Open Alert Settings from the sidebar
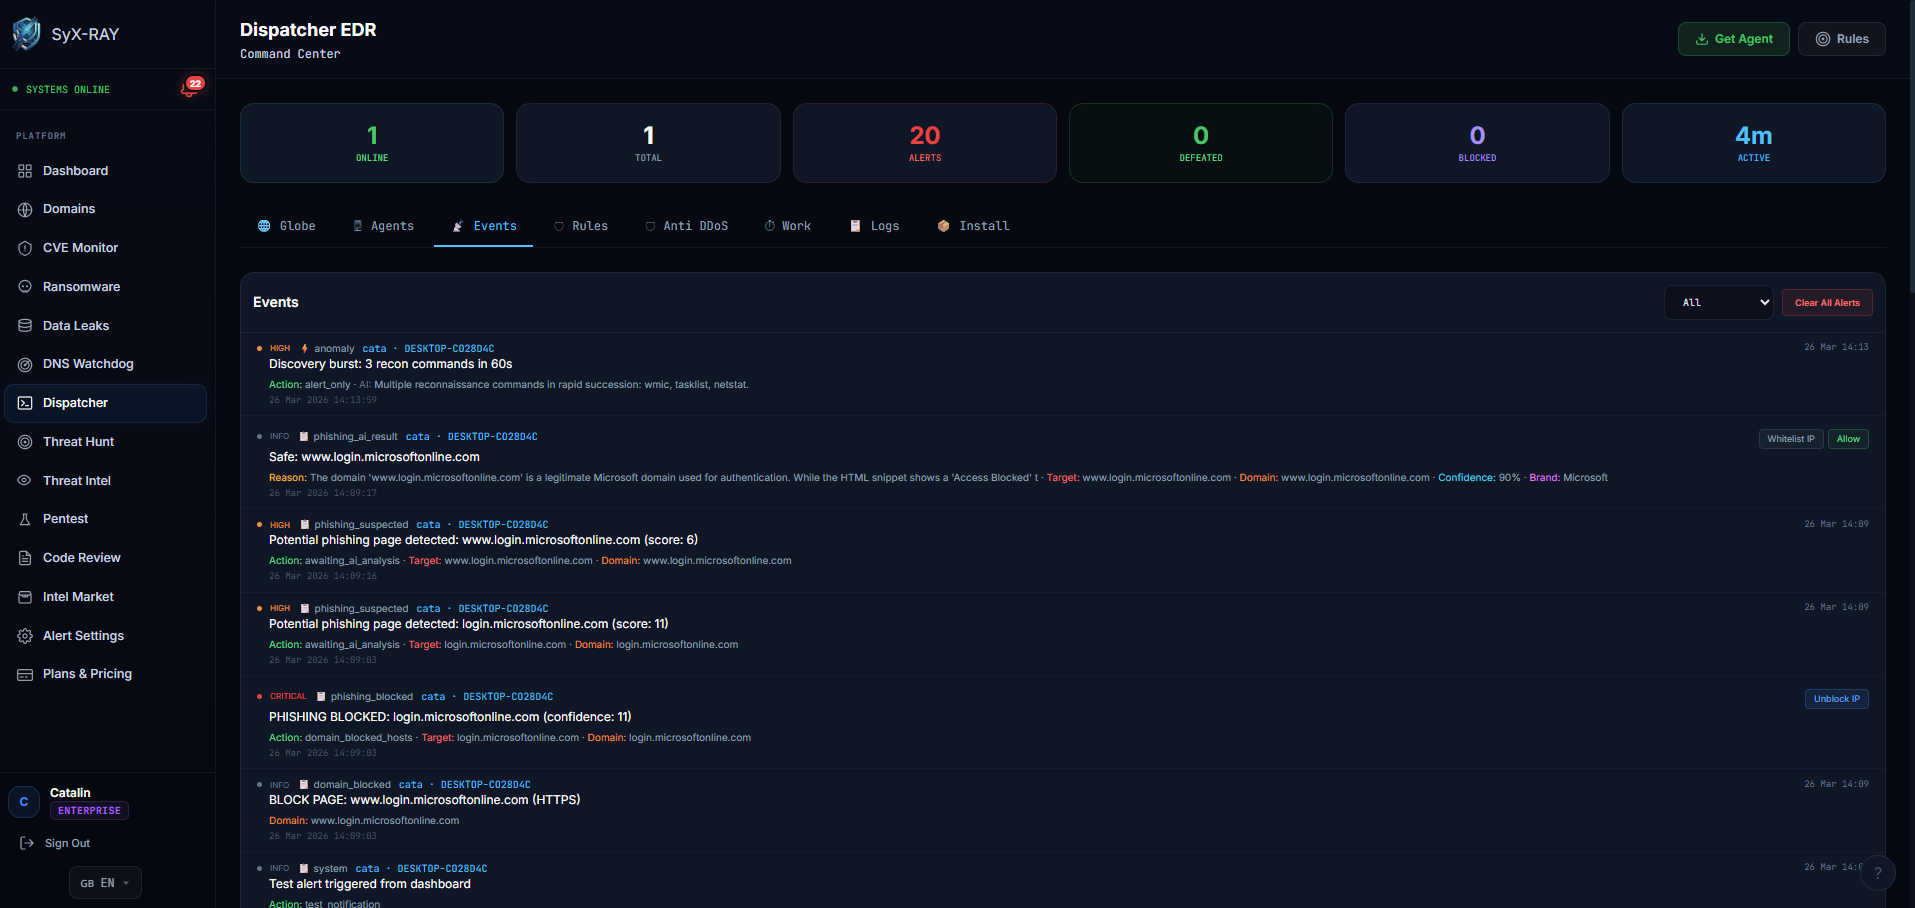The image size is (1915, 908). click(x=83, y=635)
